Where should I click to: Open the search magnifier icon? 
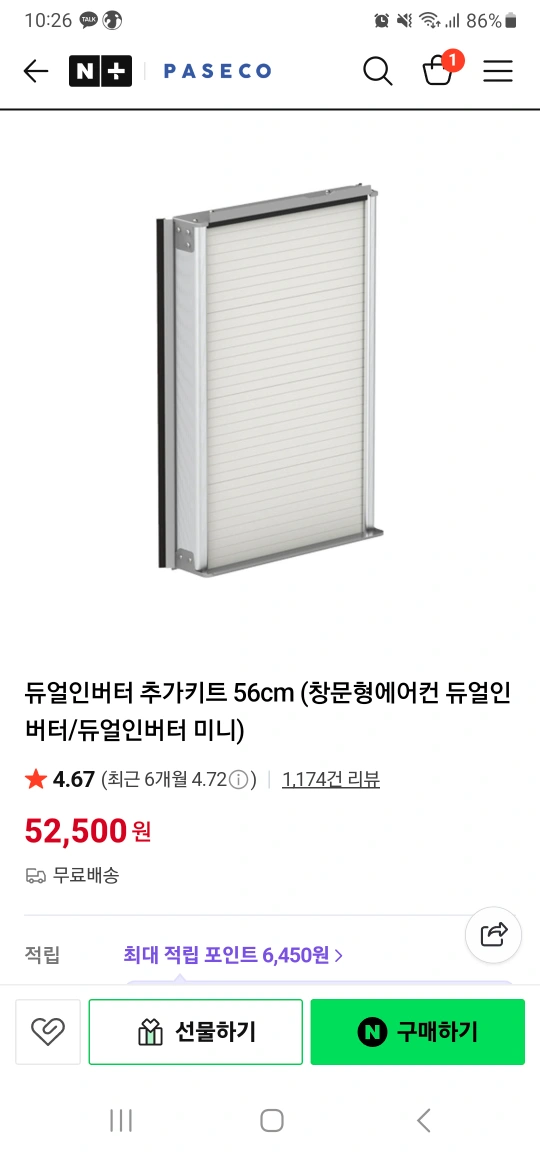[377, 71]
